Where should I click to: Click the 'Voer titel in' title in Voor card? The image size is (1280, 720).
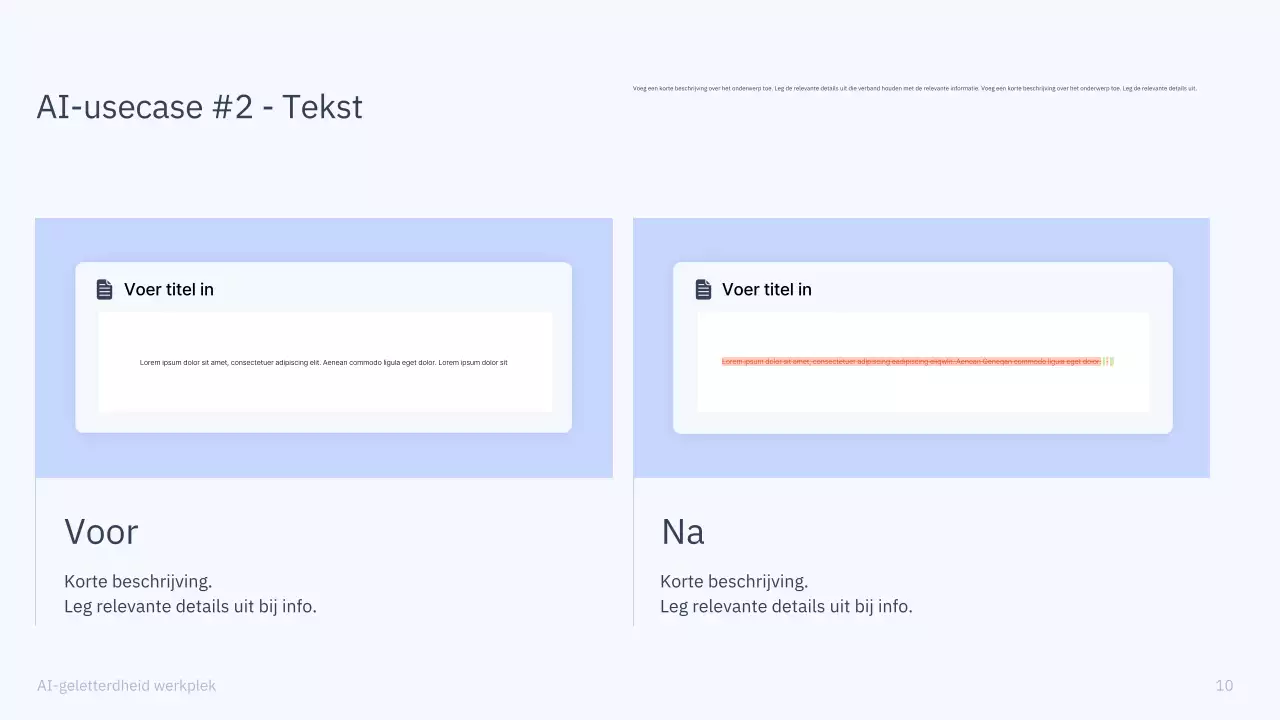pos(169,289)
